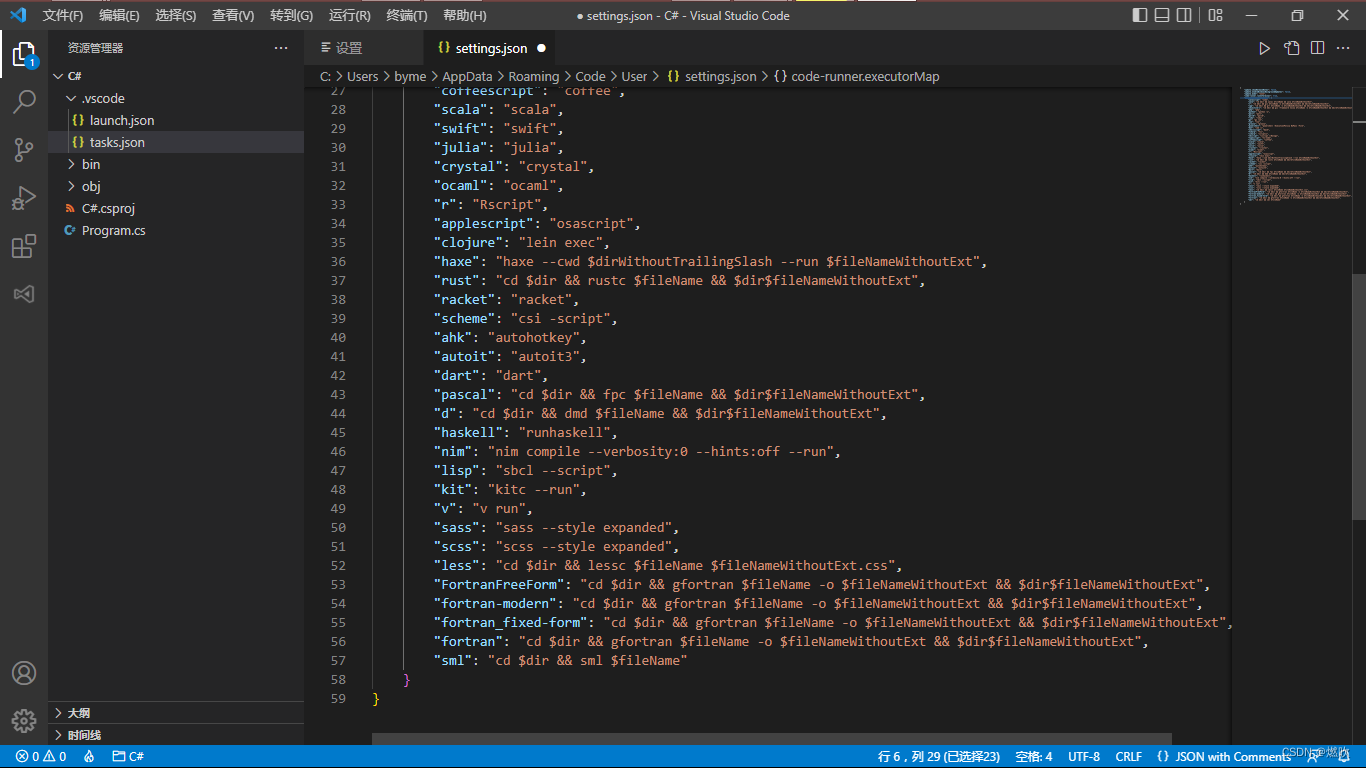Image resolution: width=1366 pixels, height=768 pixels.
Task: Click the Run Code play icon
Action: (1264, 48)
